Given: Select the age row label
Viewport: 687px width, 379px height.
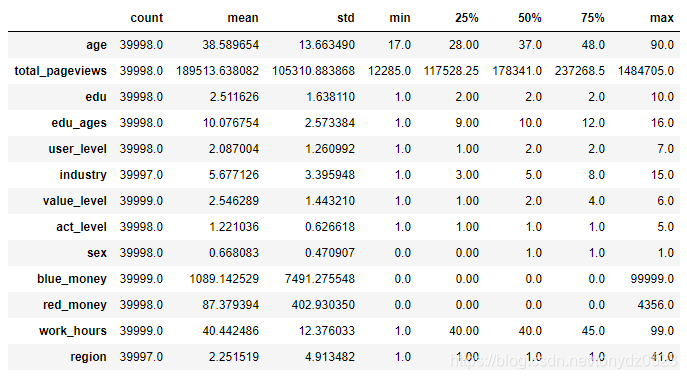Looking at the screenshot, I should coord(96,45).
